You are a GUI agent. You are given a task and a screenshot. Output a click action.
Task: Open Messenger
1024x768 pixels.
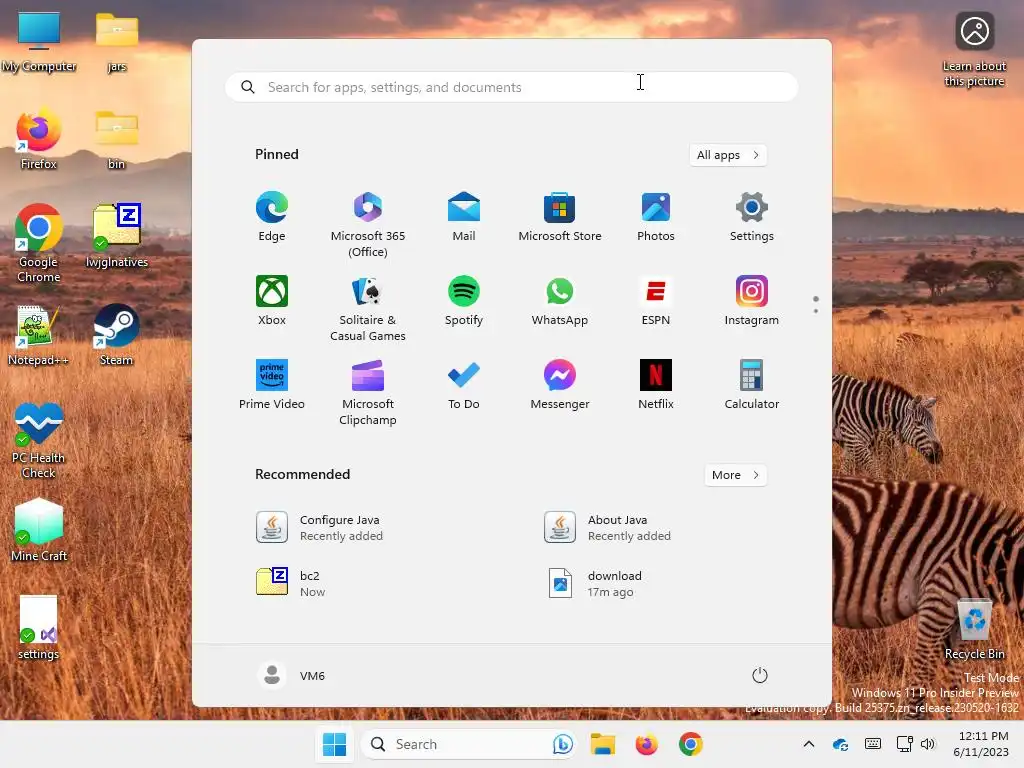tap(560, 385)
